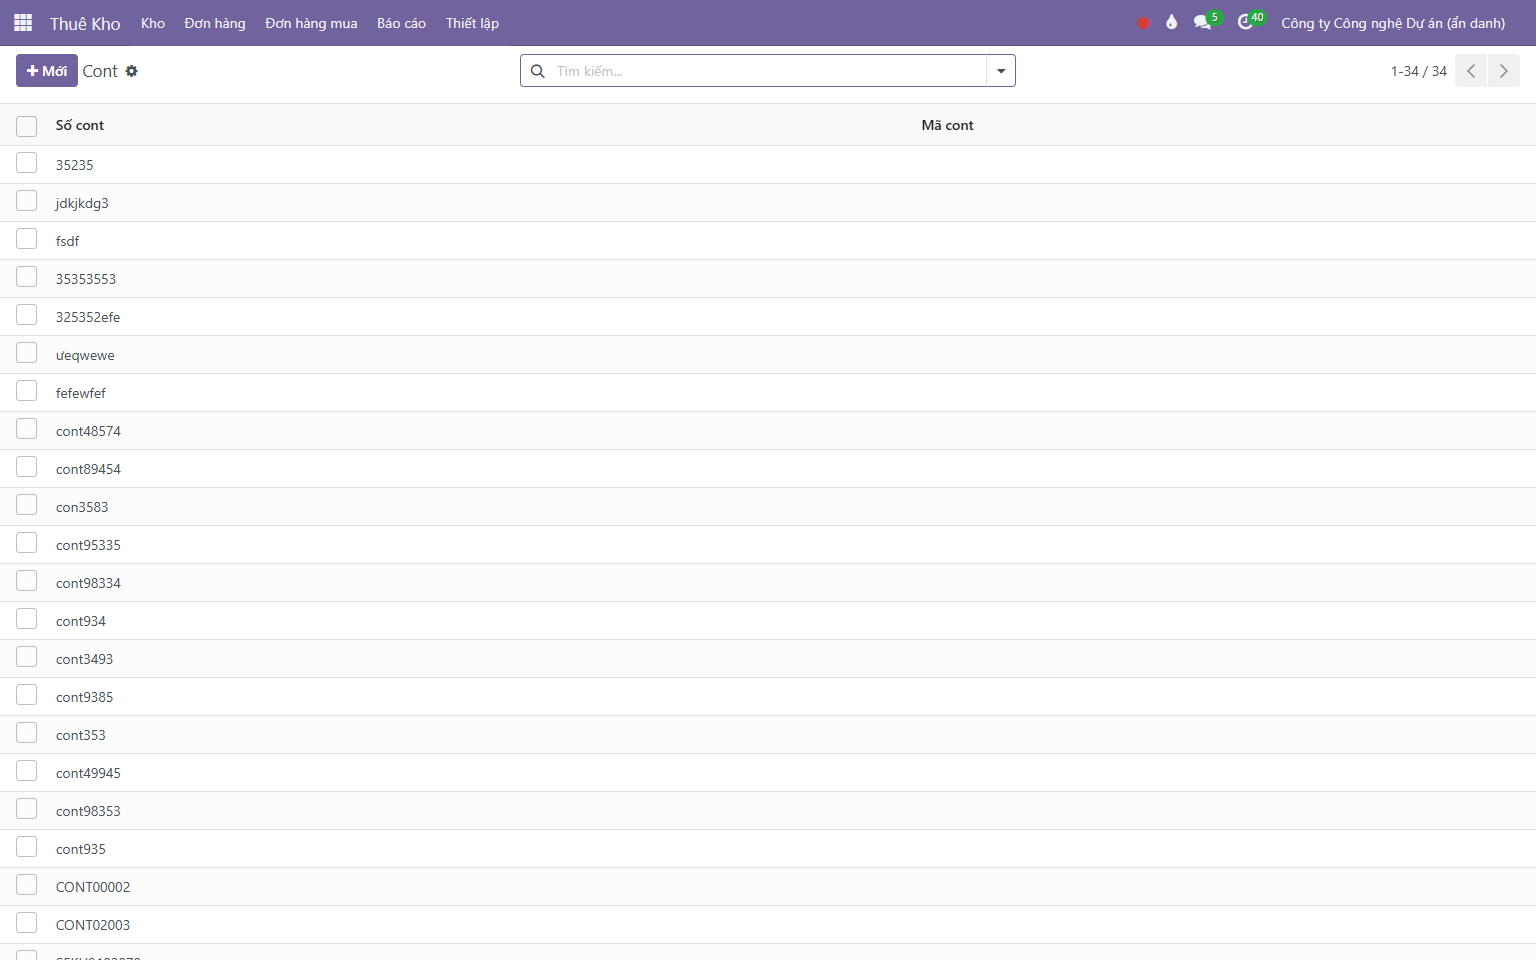Image resolution: width=1536 pixels, height=960 pixels.
Task: Click the 1-34 / 34 pager counter
Action: tap(1418, 71)
